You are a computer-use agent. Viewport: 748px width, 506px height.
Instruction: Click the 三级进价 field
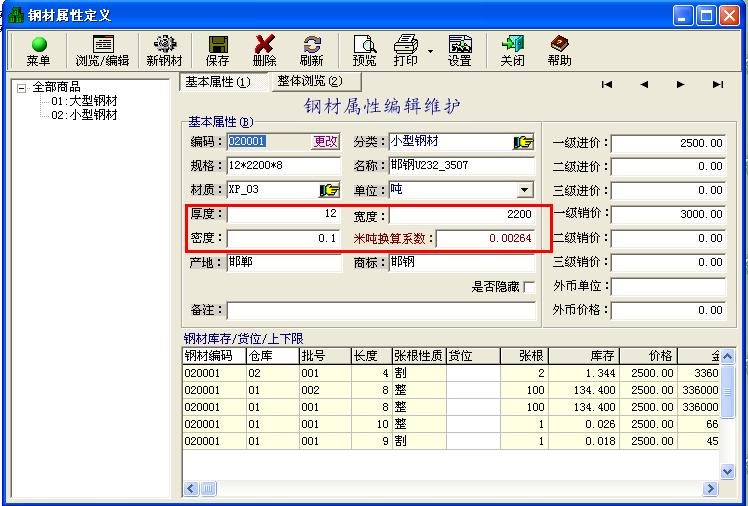668,190
